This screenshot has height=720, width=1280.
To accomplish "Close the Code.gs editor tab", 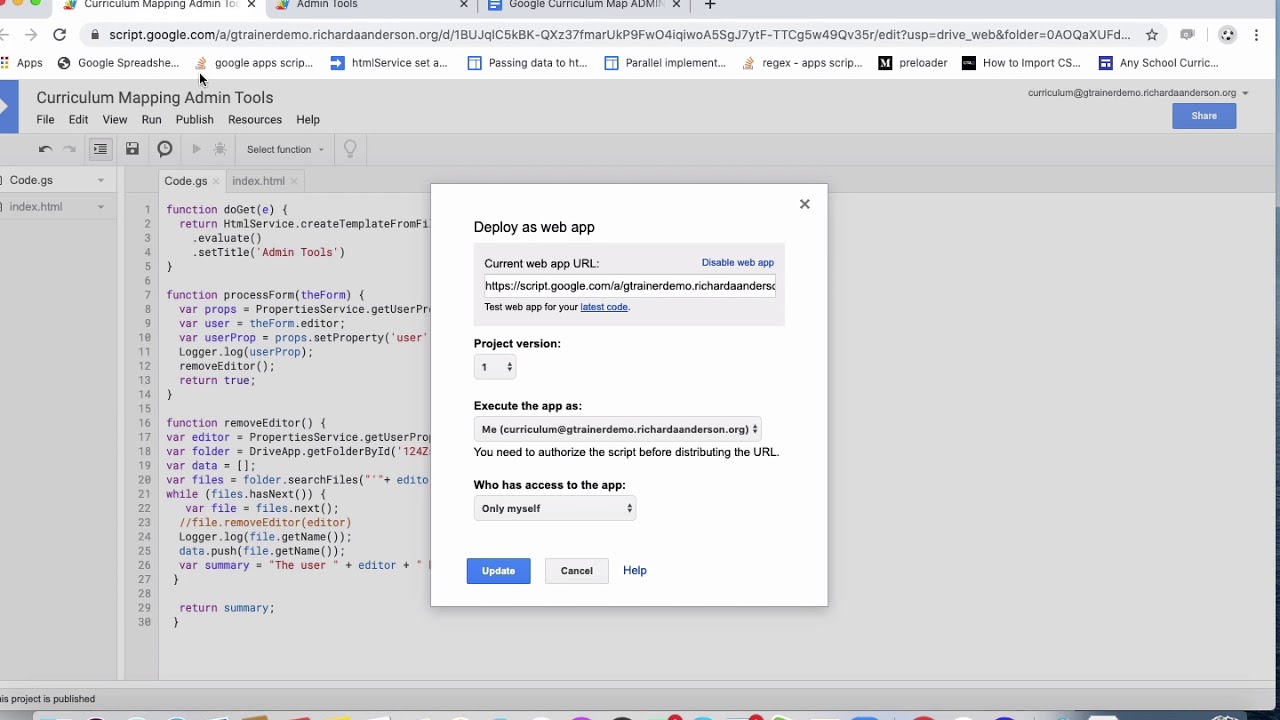I will point(216,182).
